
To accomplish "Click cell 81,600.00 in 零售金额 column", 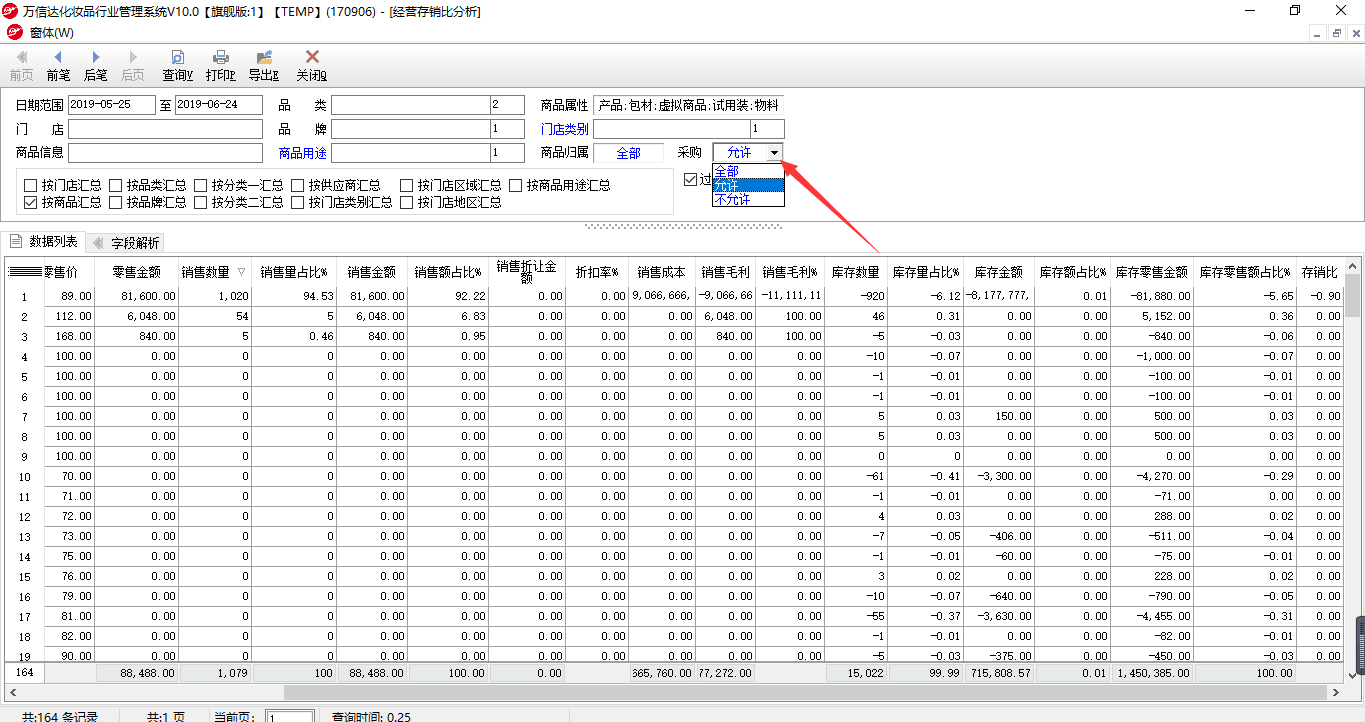I will [137, 296].
